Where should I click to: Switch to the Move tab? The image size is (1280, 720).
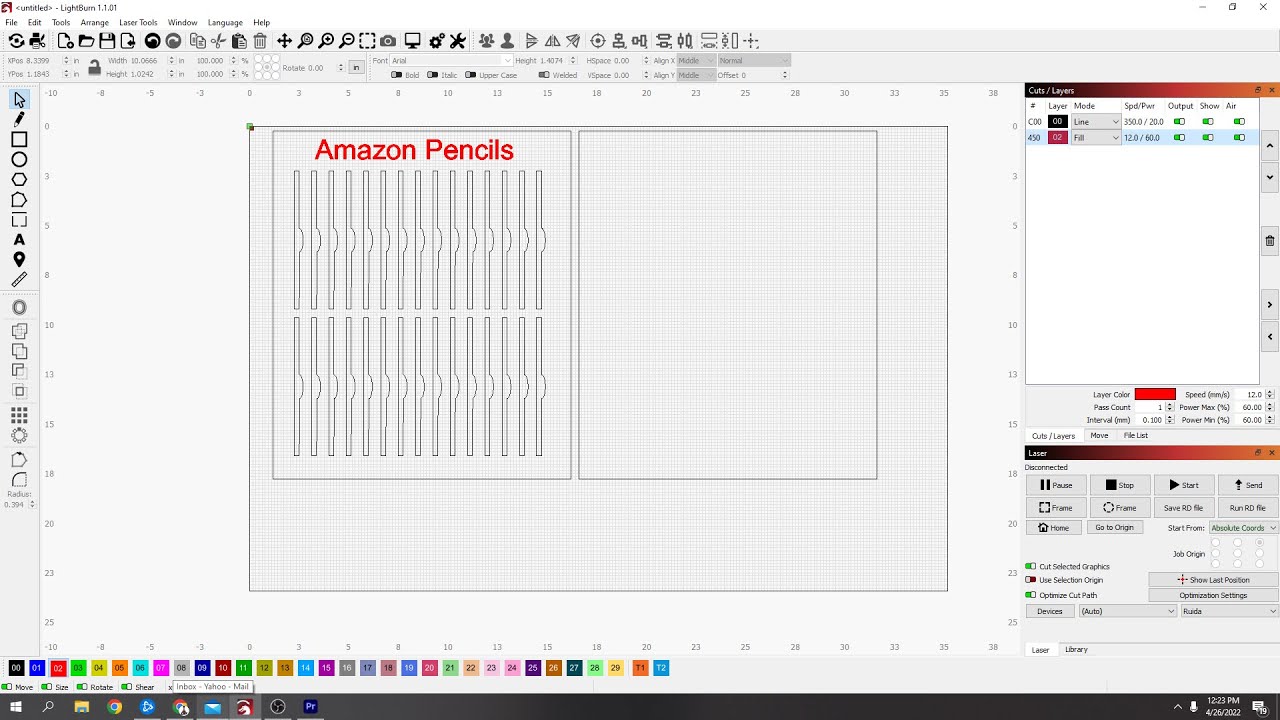1099,436
